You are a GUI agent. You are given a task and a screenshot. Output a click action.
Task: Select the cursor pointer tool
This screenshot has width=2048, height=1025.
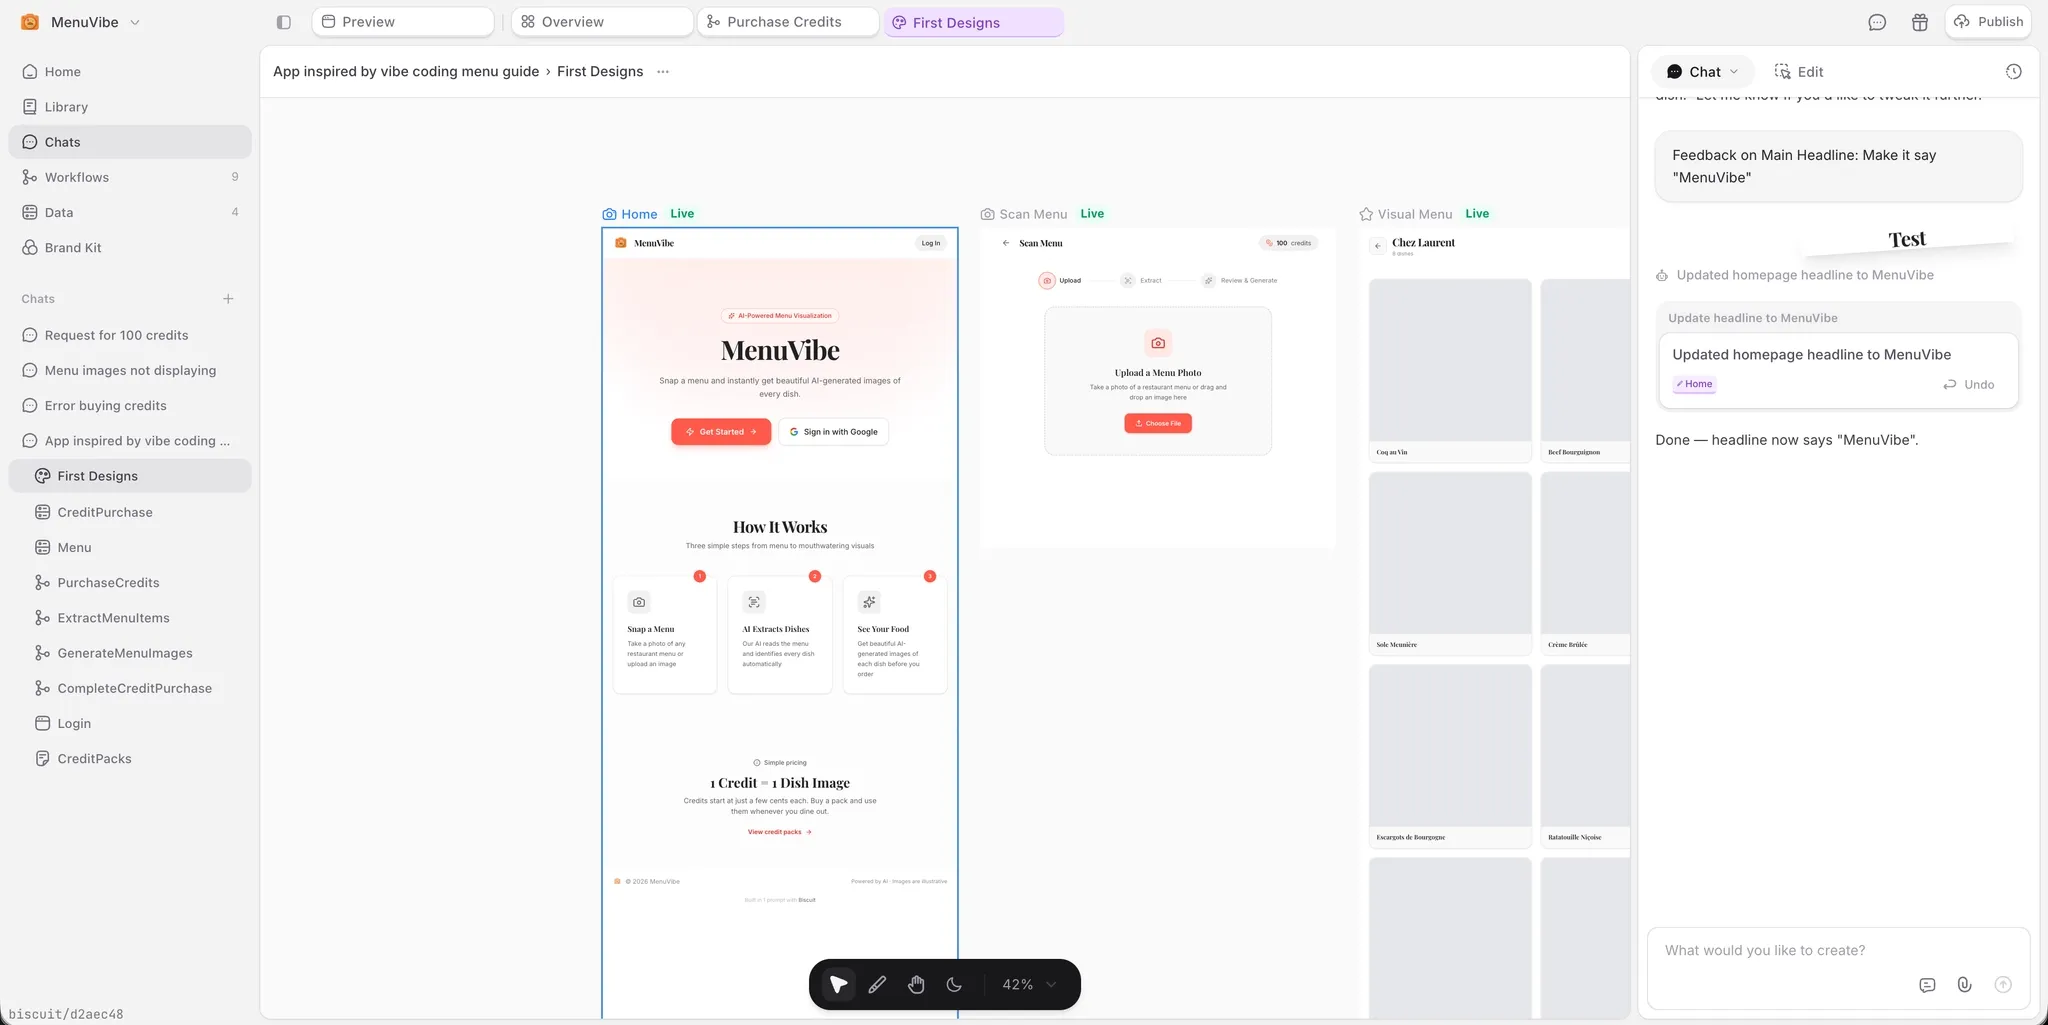click(x=839, y=985)
